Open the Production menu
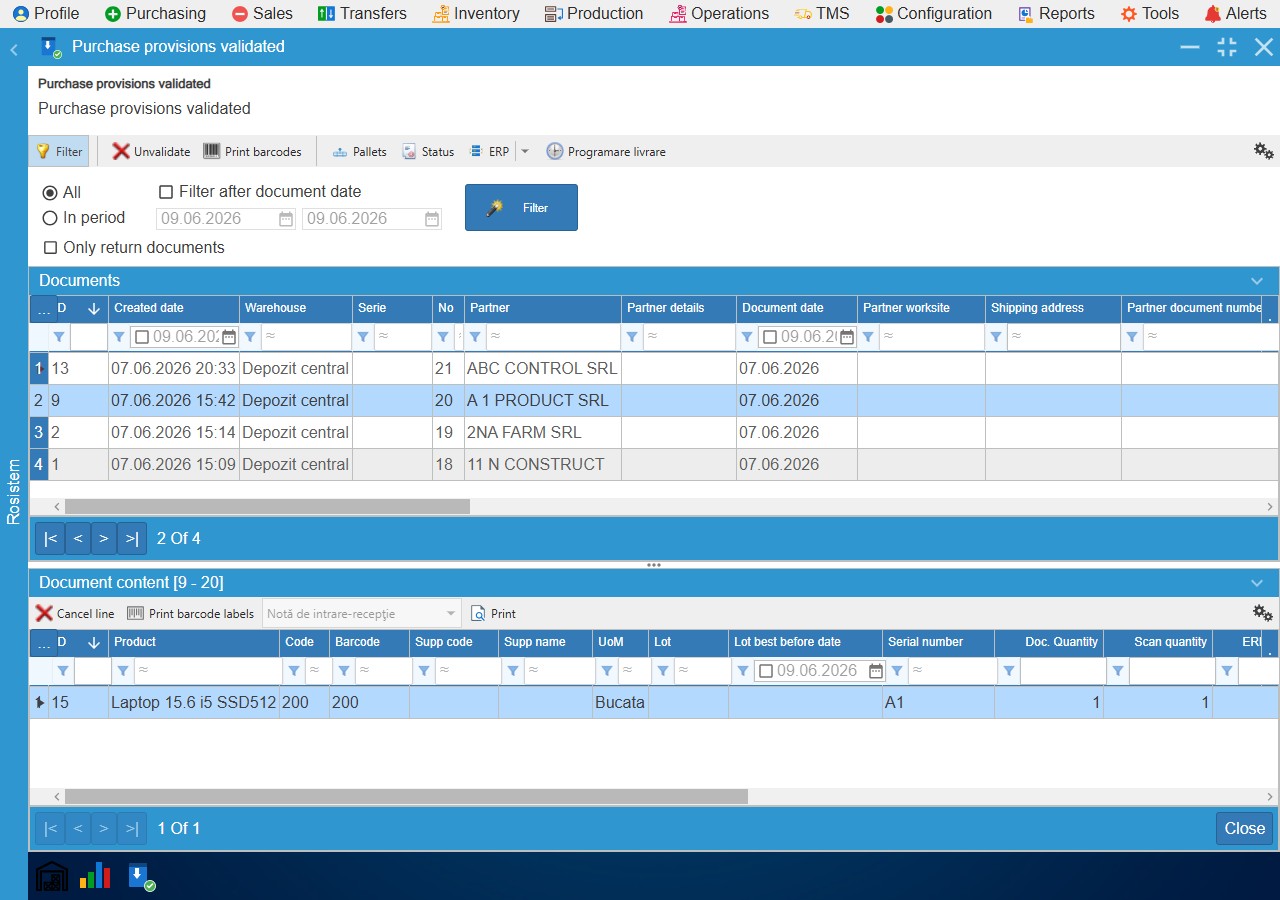This screenshot has width=1280, height=900. click(594, 13)
